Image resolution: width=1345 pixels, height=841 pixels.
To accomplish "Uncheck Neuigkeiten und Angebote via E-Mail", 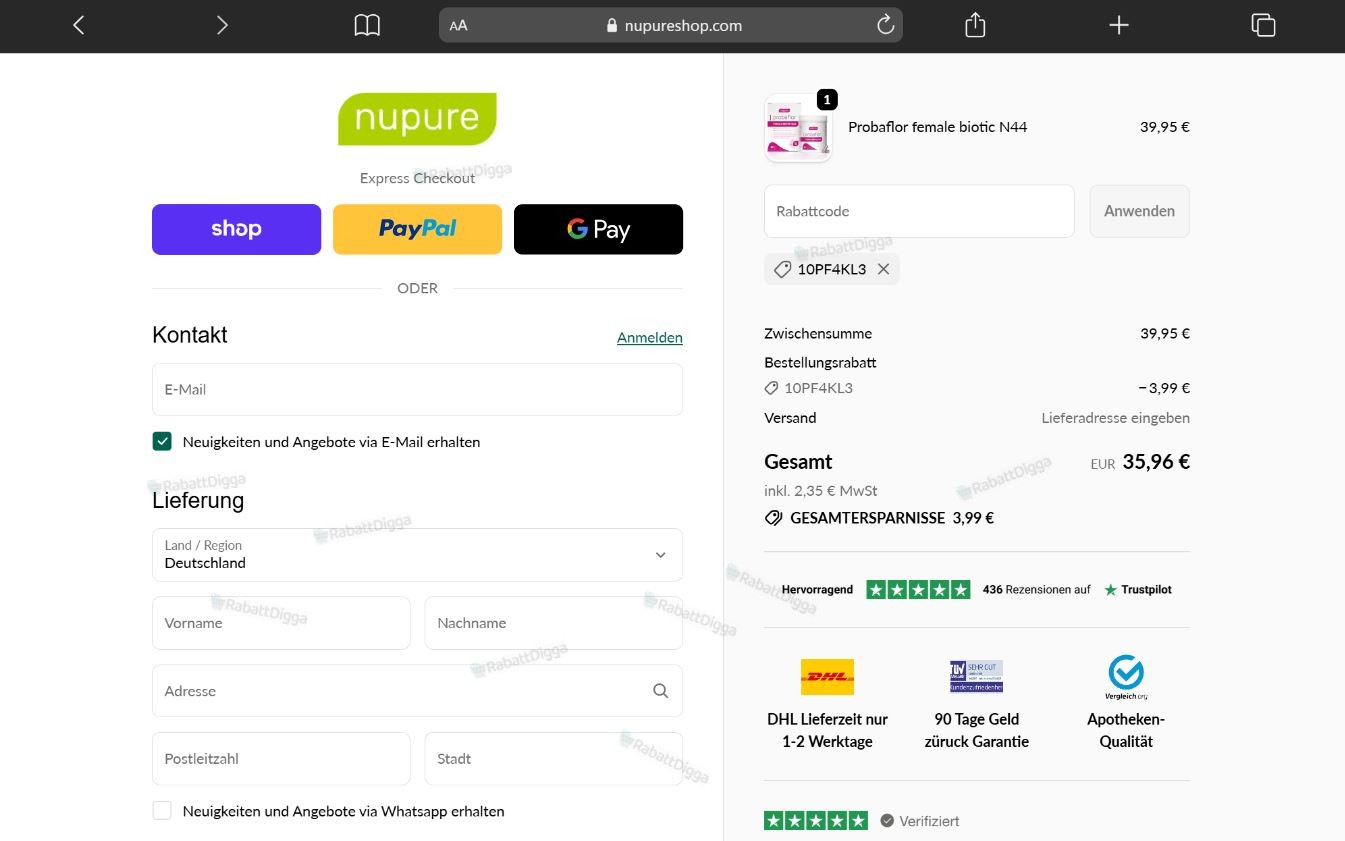I will [162, 441].
